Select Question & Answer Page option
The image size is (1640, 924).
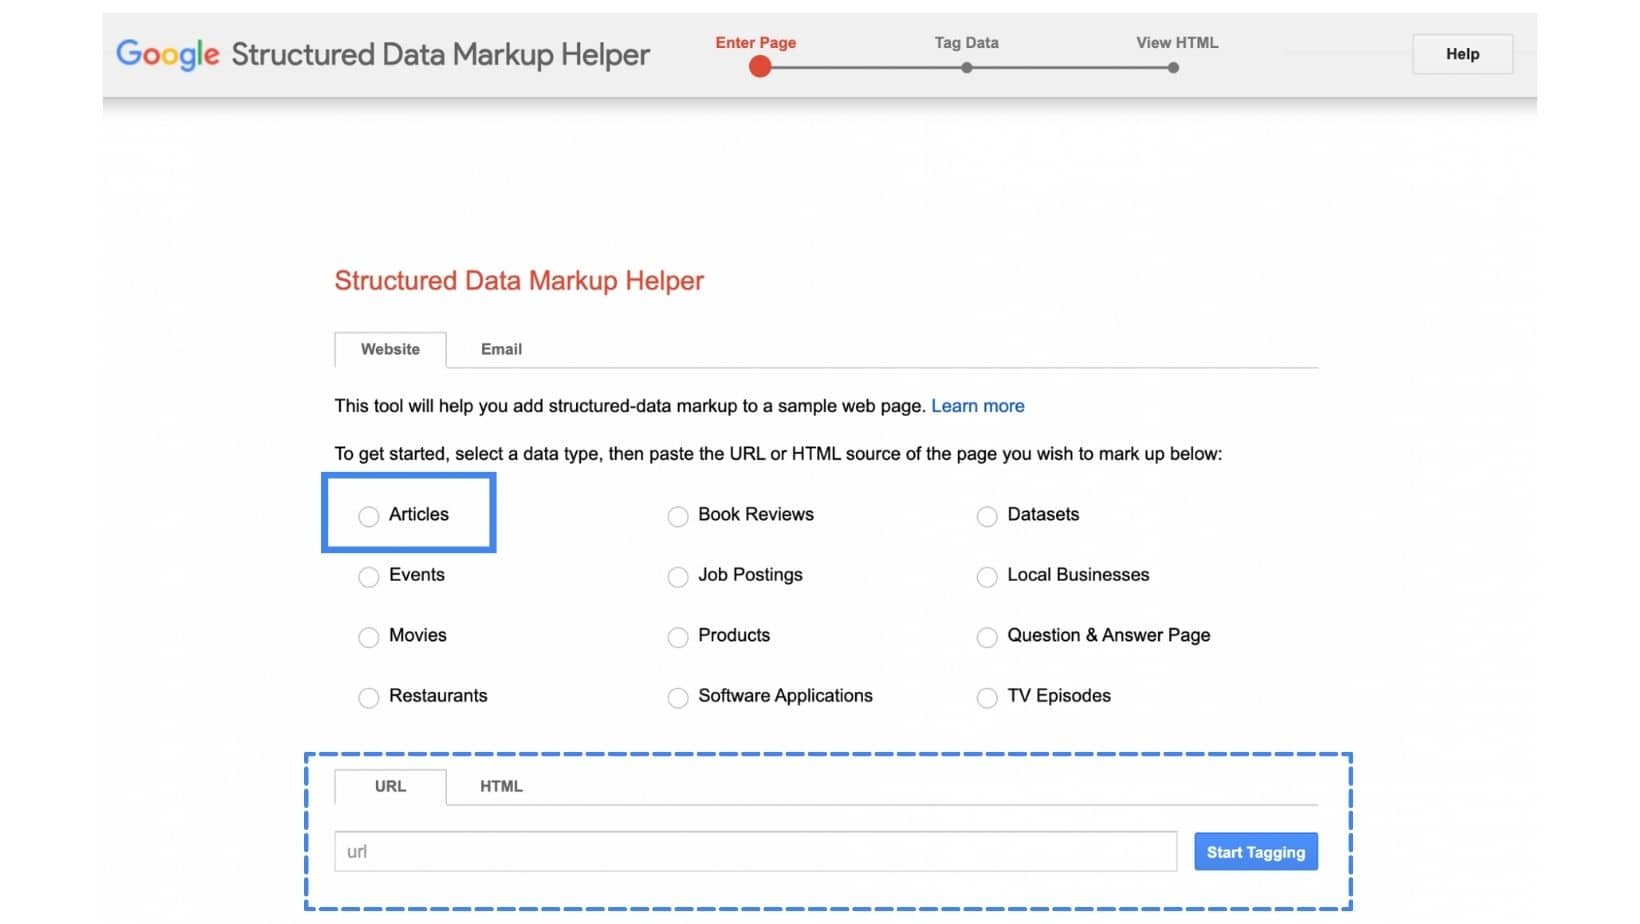click(x=987, y=637)
